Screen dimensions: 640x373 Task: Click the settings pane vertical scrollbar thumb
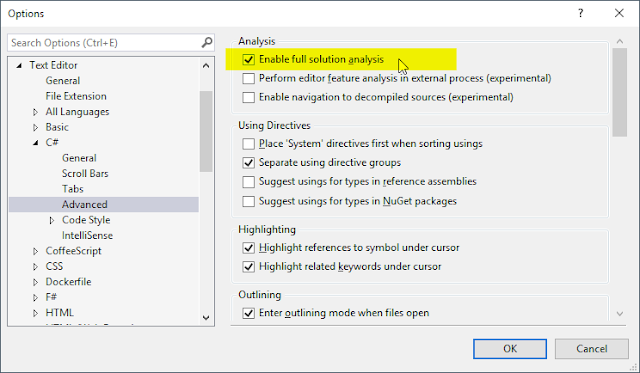point(620,92)
